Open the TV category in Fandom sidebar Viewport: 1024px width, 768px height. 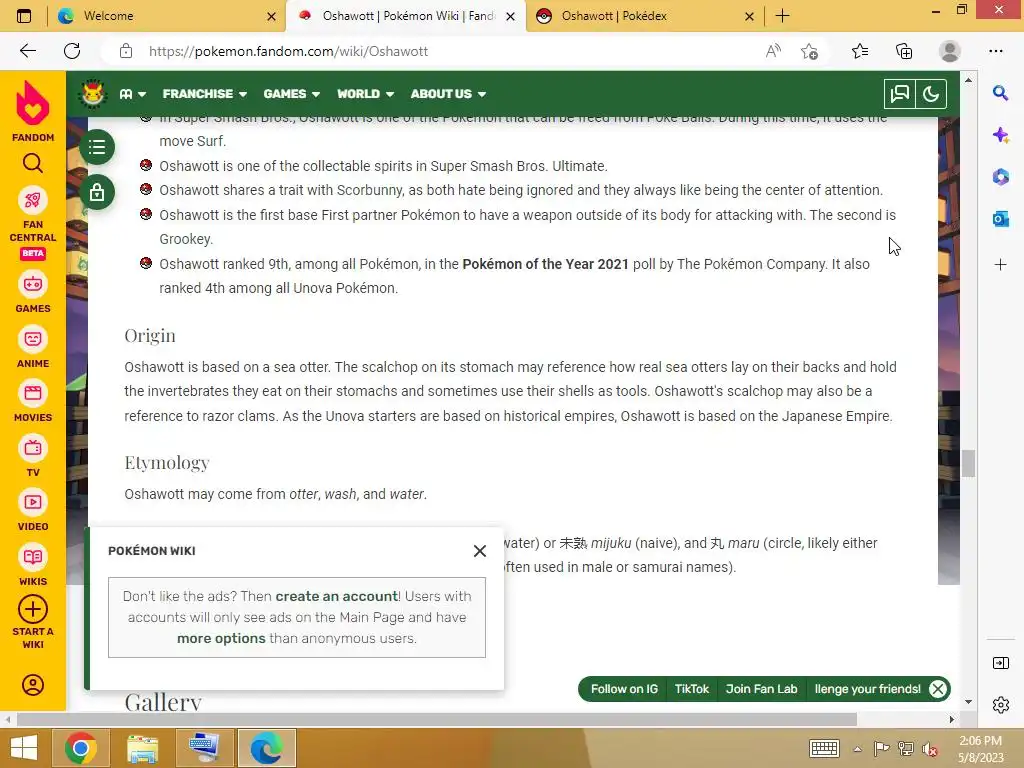(33, 456)
